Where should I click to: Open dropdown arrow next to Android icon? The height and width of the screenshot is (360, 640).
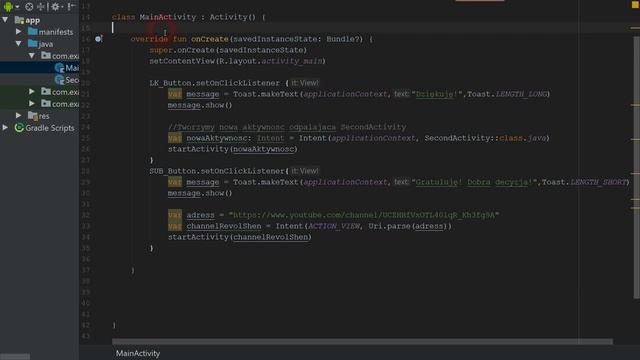pyautogui.click(x=17, y=7)
